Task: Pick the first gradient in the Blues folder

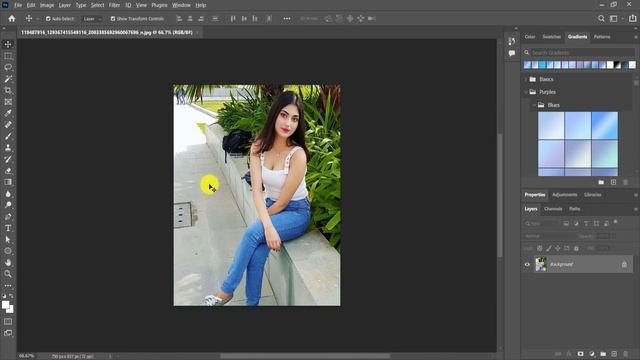Action: [551, 125]
